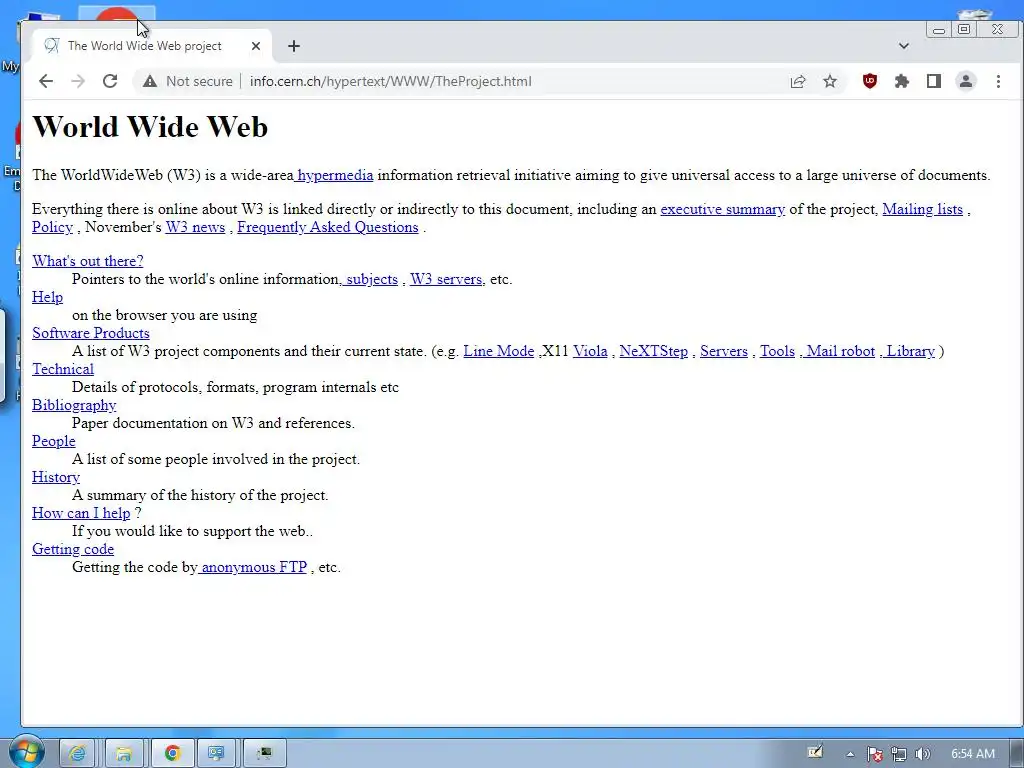Follow the People link
The height and width of the screenshot is (768, 1024).
coord(54,441)
